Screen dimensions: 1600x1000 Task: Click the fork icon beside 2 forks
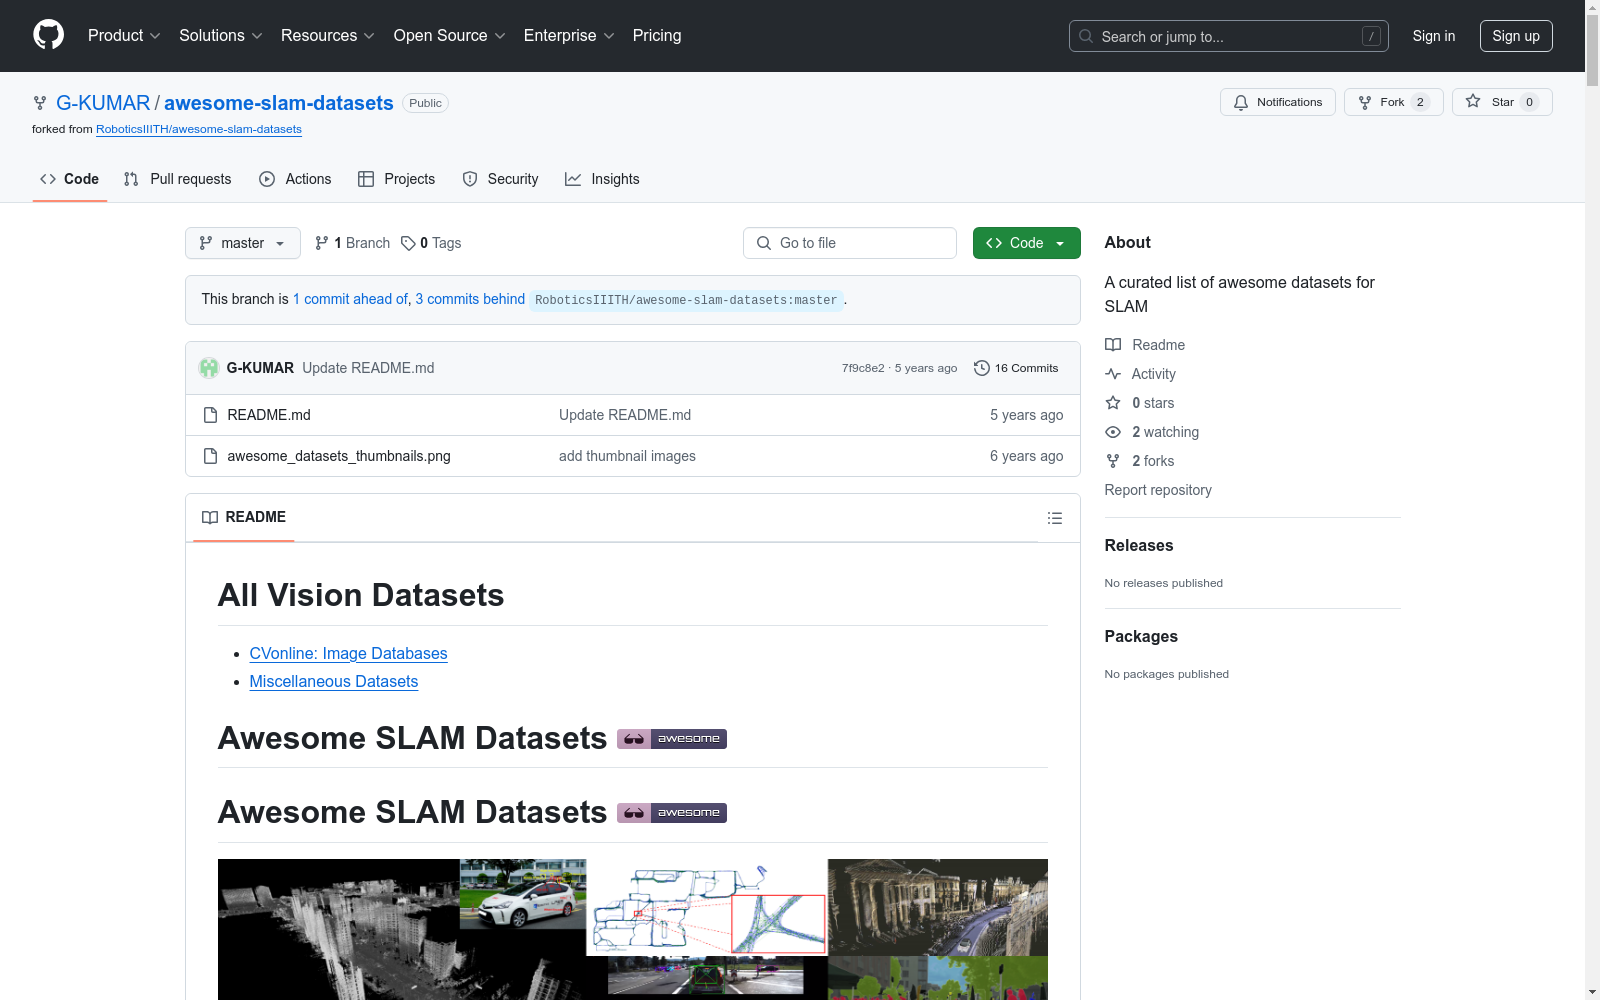point(1113,461)
